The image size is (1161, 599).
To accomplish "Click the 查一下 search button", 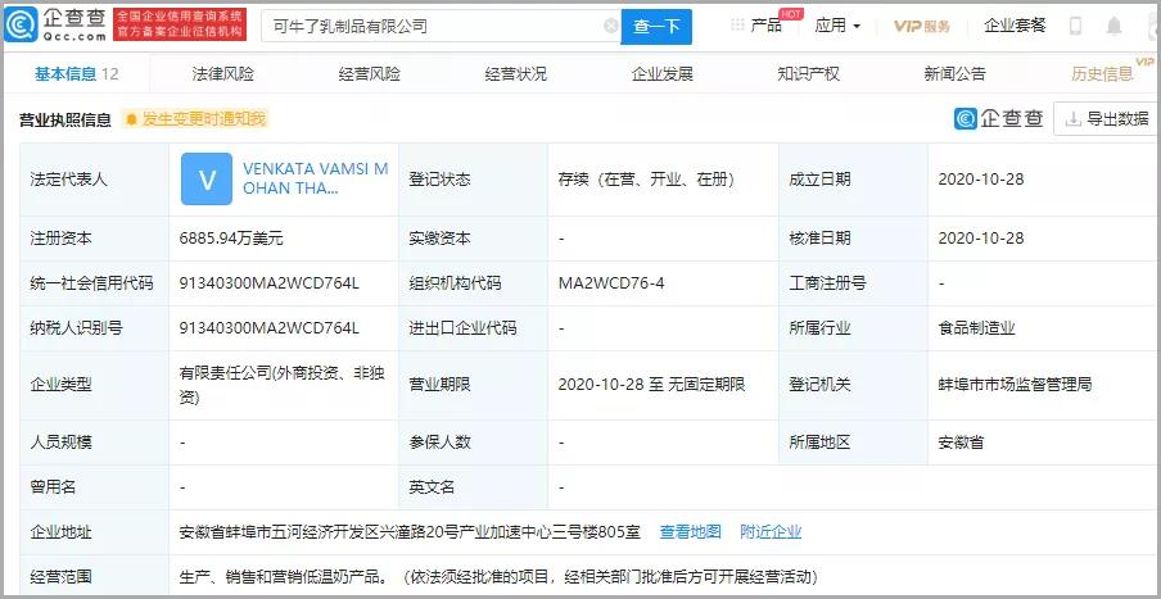I will pyautogui.click(x=657, y=26).
